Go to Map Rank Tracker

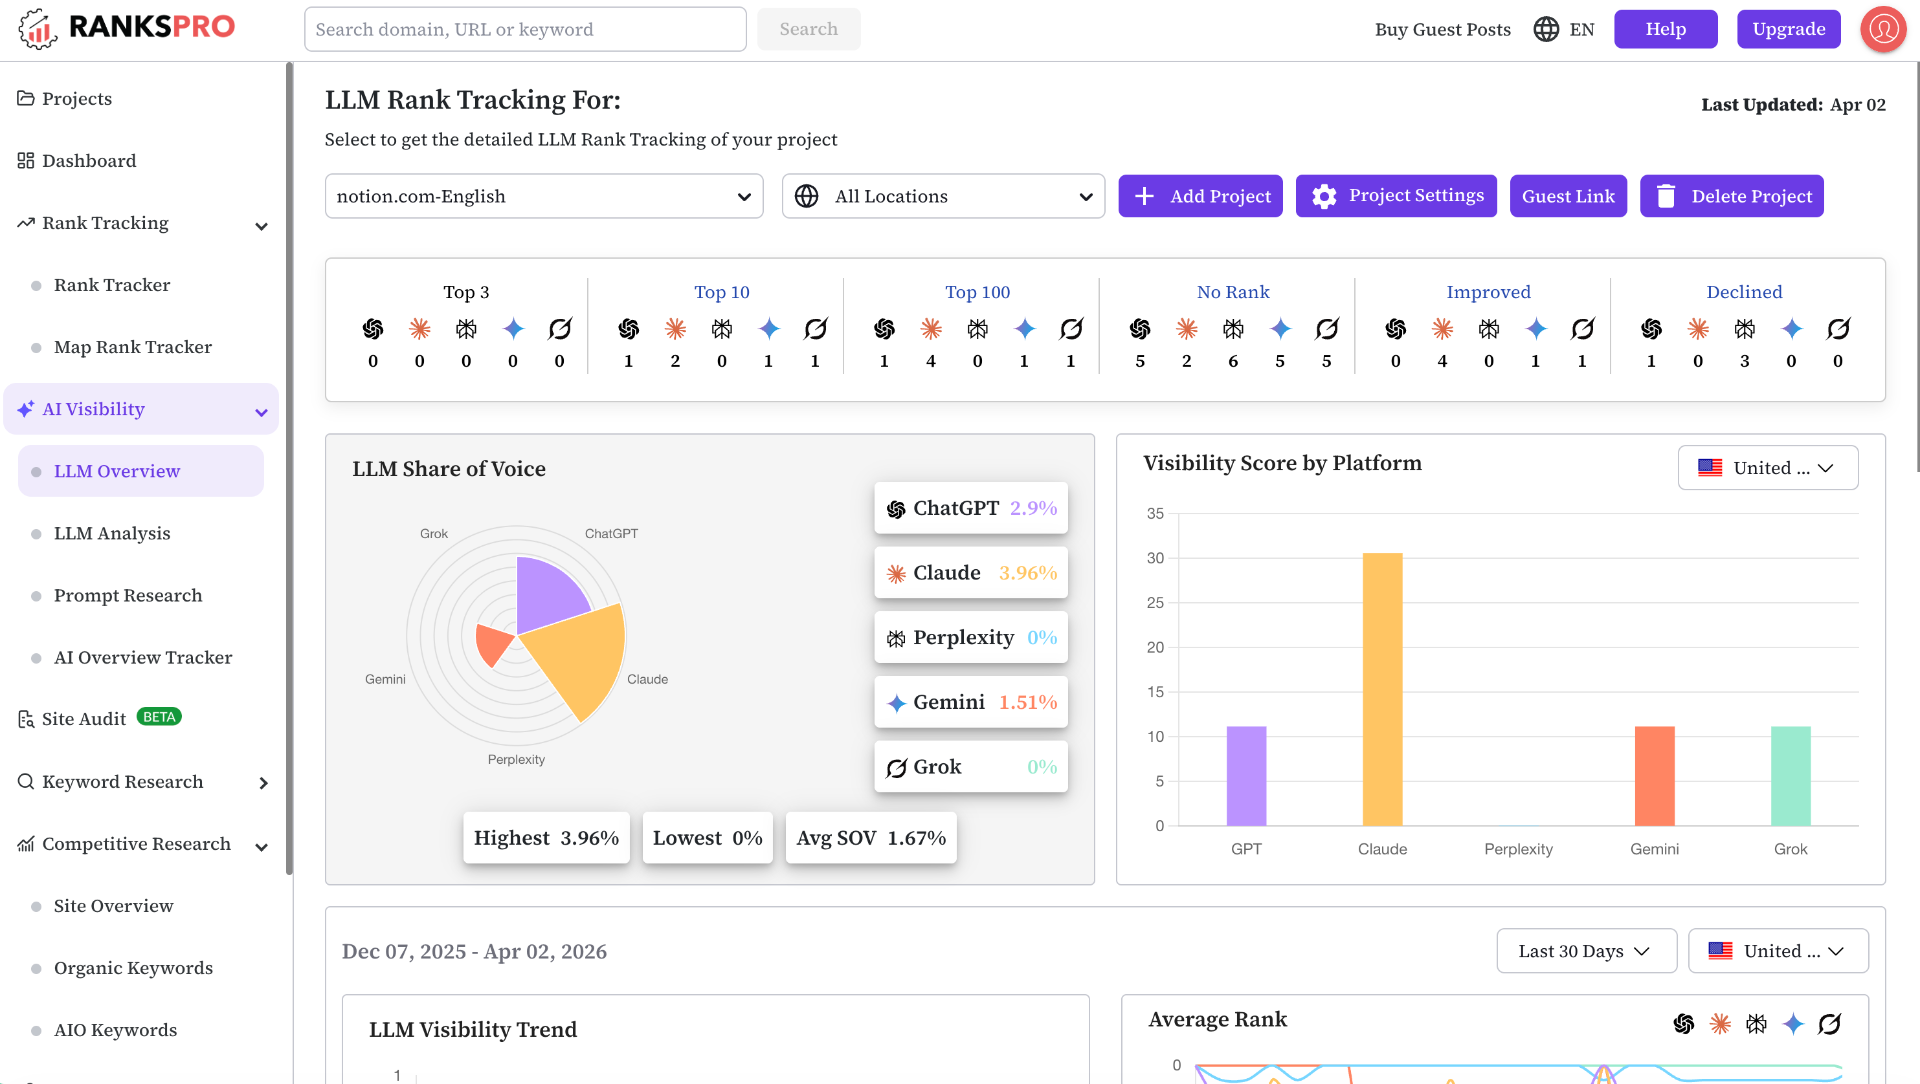133,347
